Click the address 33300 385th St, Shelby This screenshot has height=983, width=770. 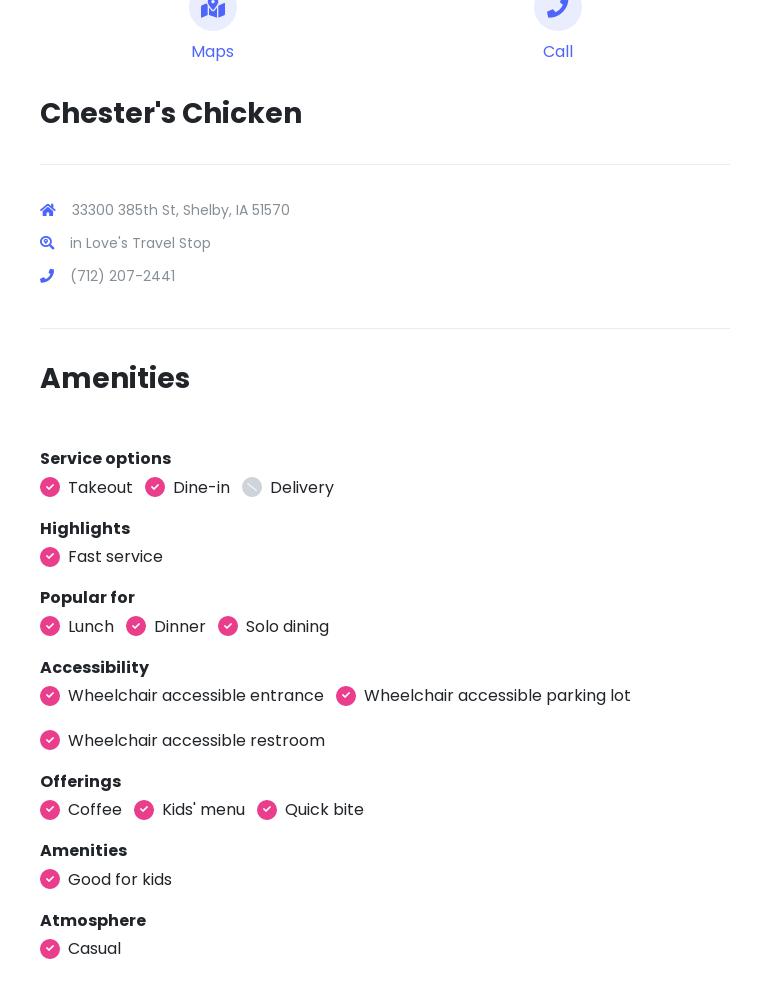coord(181,210)
